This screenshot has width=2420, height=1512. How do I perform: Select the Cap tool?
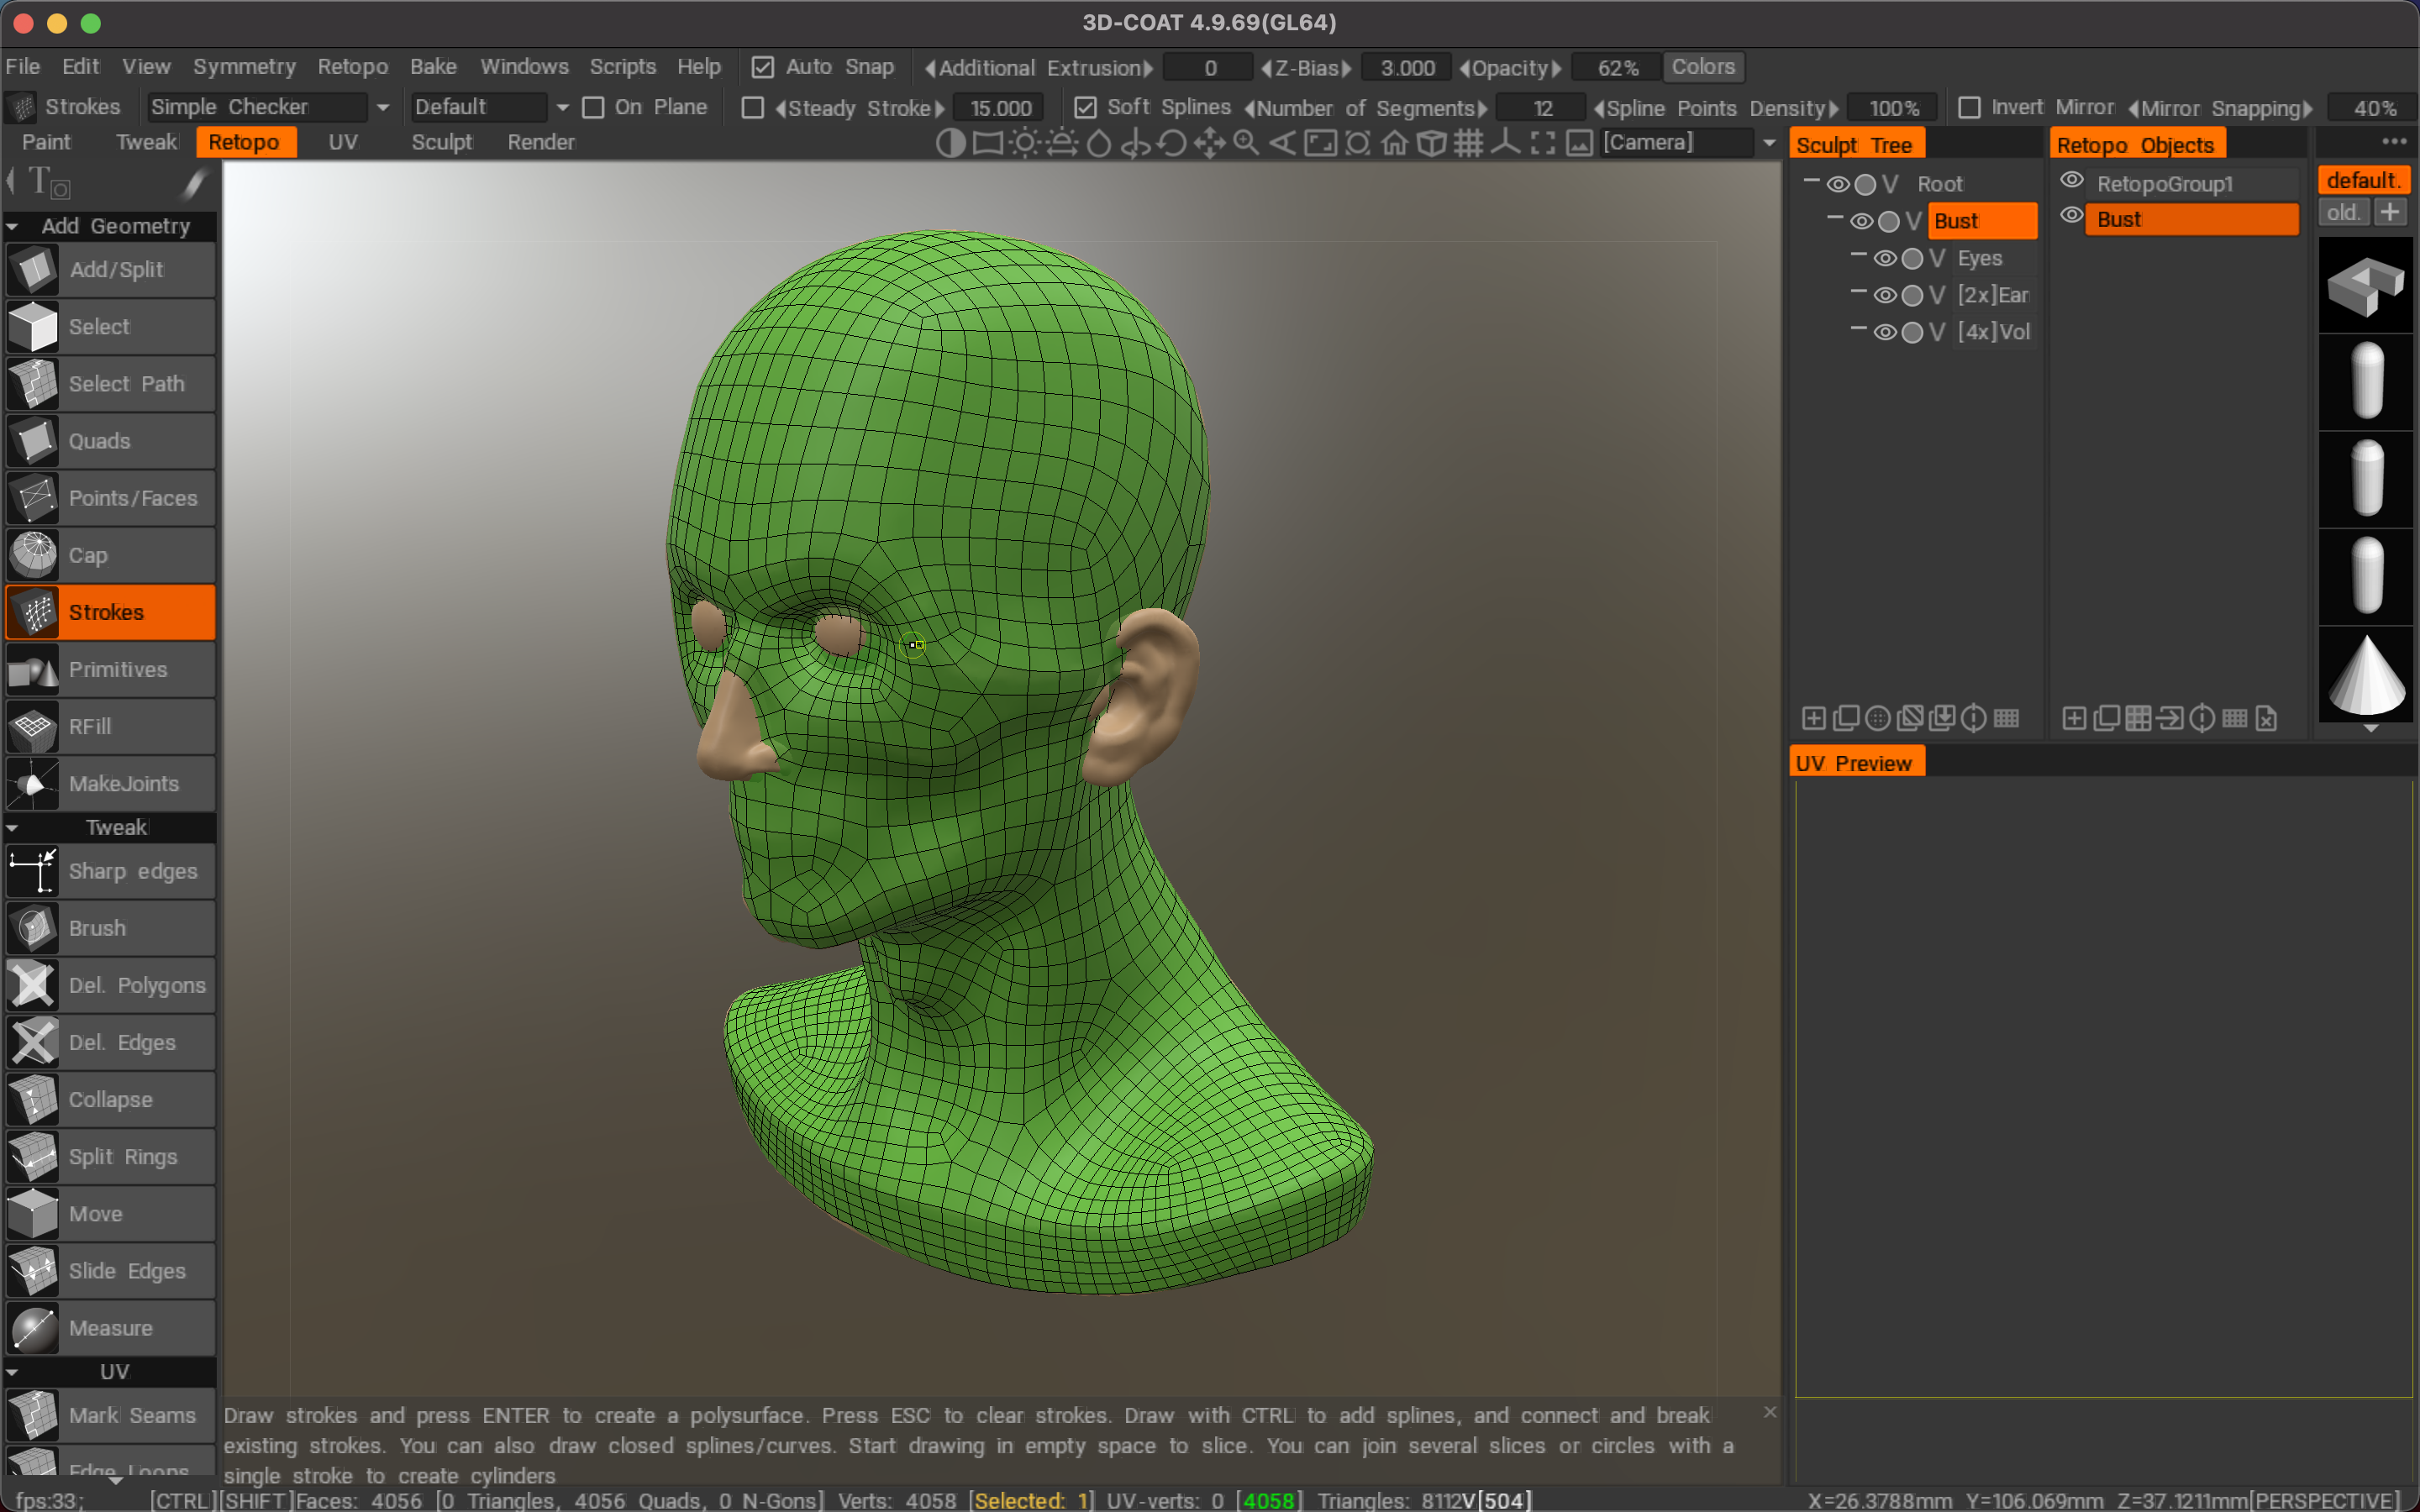click(110, 555)
